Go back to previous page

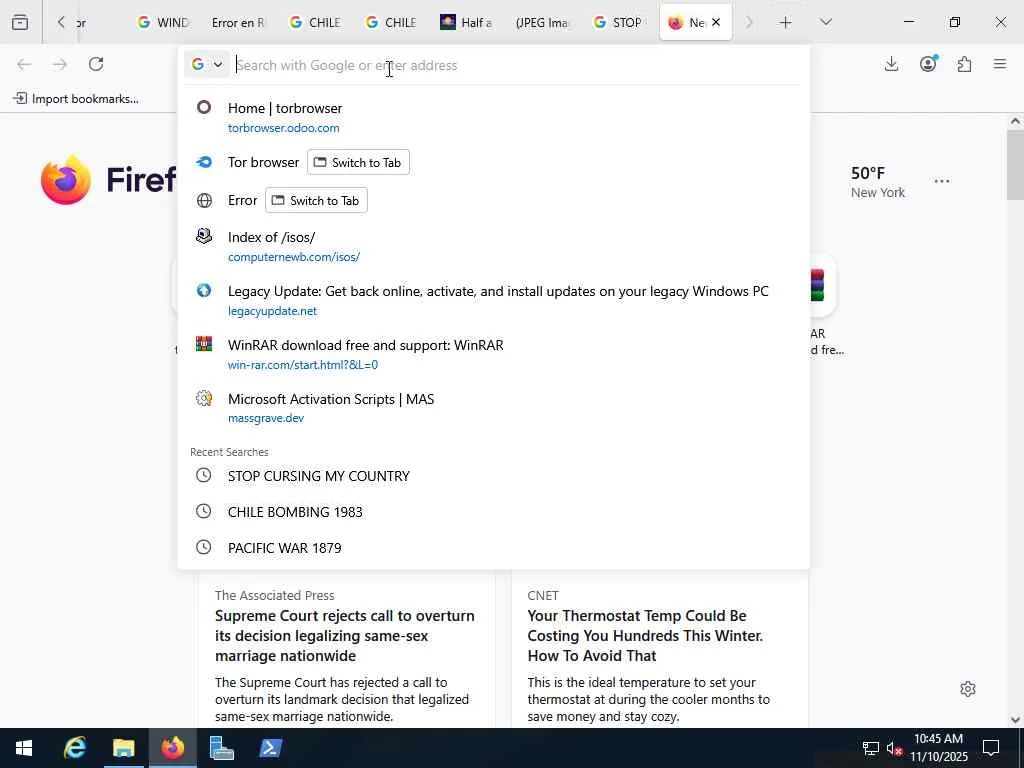coord(24,64)
